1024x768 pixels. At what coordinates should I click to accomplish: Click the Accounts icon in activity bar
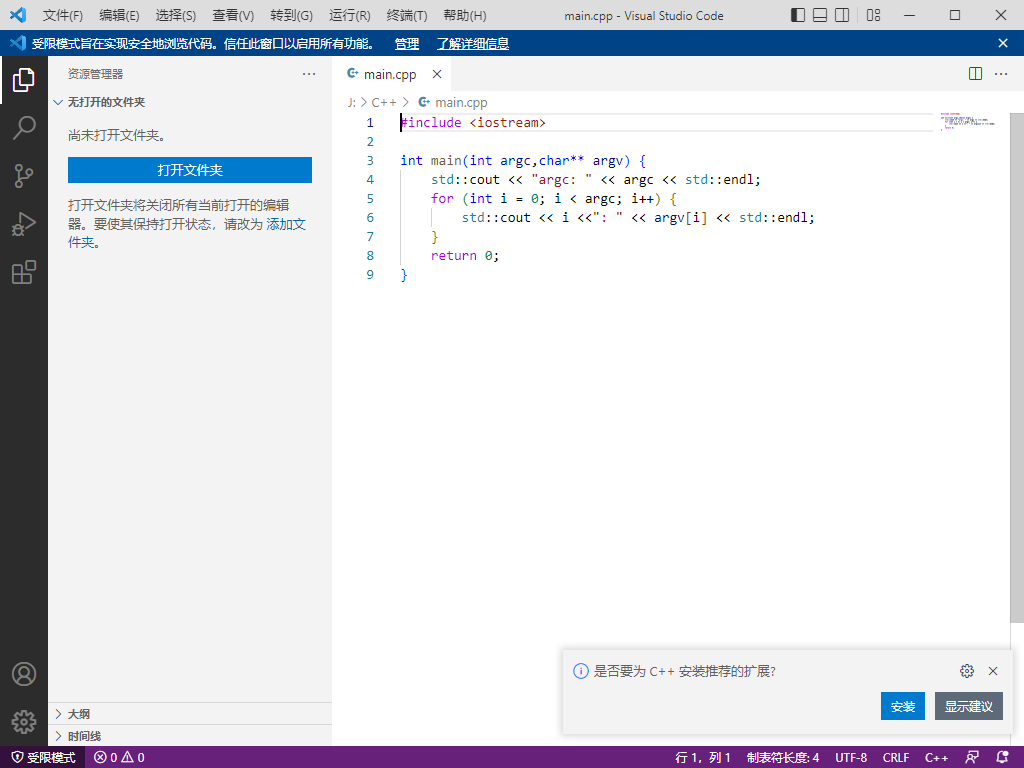(x=24, y=674)
